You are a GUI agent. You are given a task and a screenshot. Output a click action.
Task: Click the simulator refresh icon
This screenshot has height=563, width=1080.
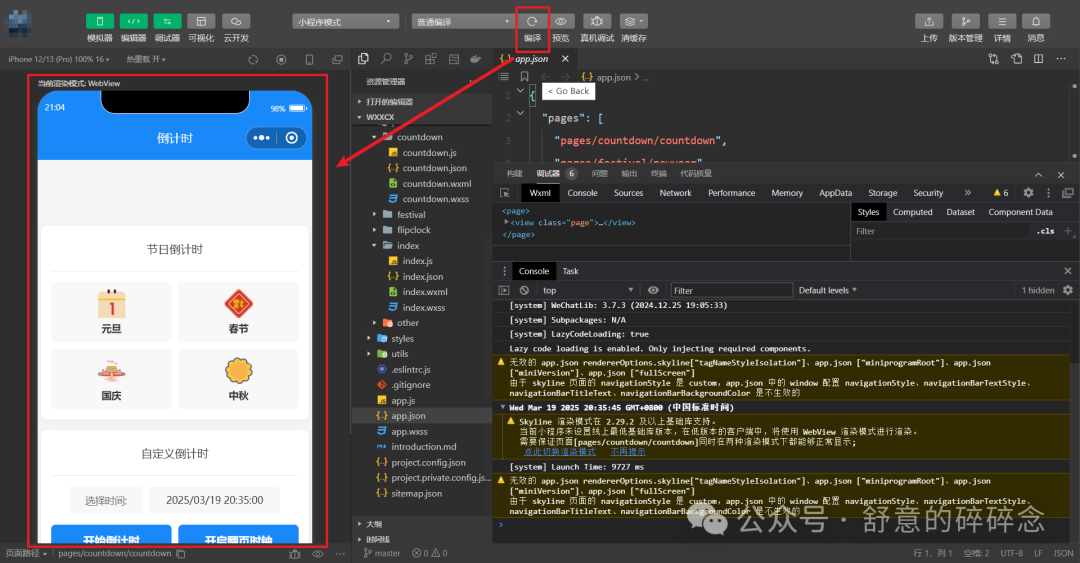point(253,60)
